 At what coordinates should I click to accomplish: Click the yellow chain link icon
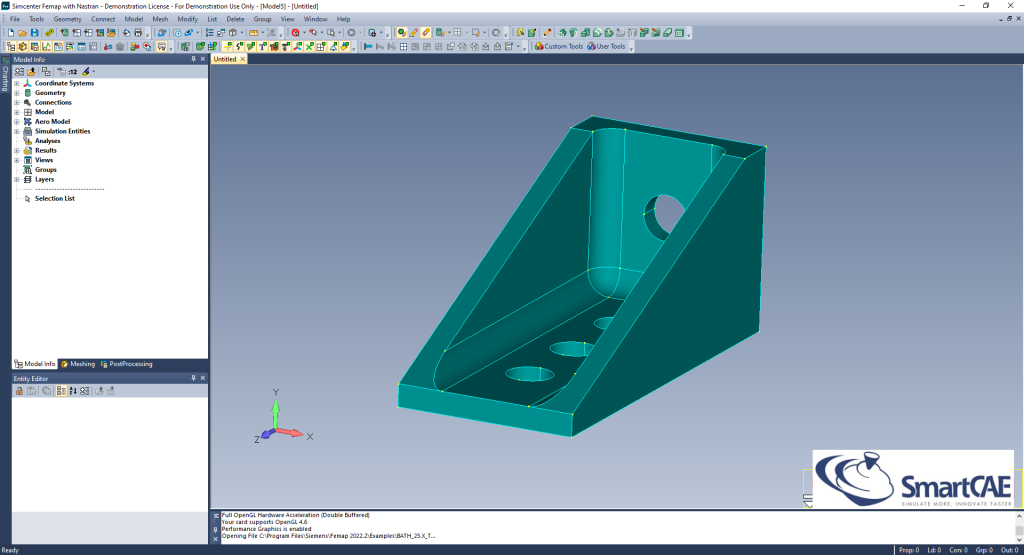coord(50,33)
